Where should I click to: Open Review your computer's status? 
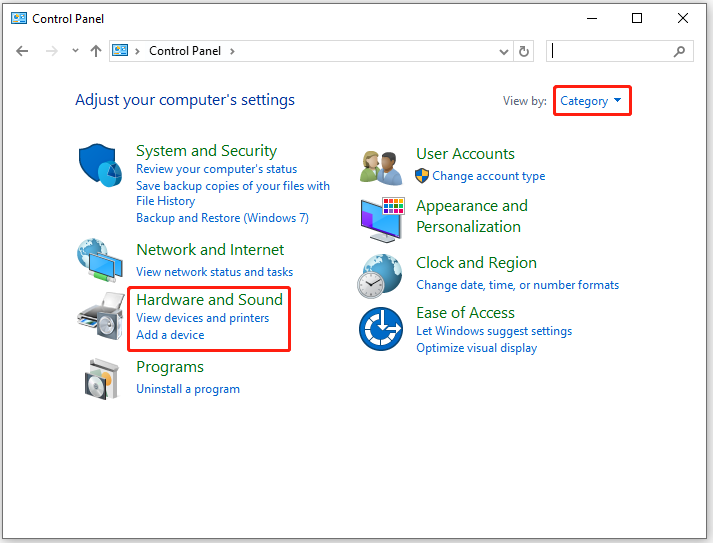point(216,169)
